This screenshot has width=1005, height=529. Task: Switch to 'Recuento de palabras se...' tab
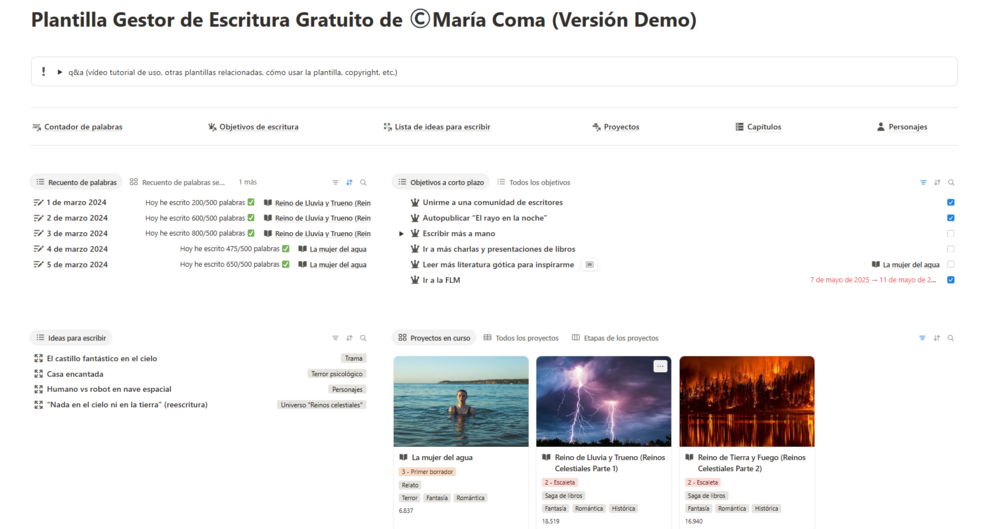tap(178, 182)
